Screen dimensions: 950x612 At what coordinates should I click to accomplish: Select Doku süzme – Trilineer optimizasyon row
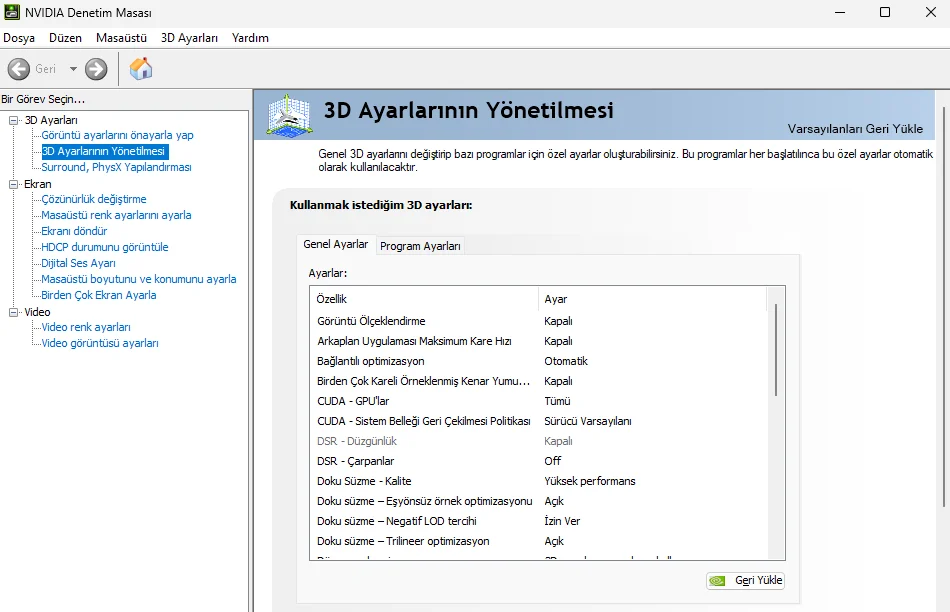[x=540, y=541]
